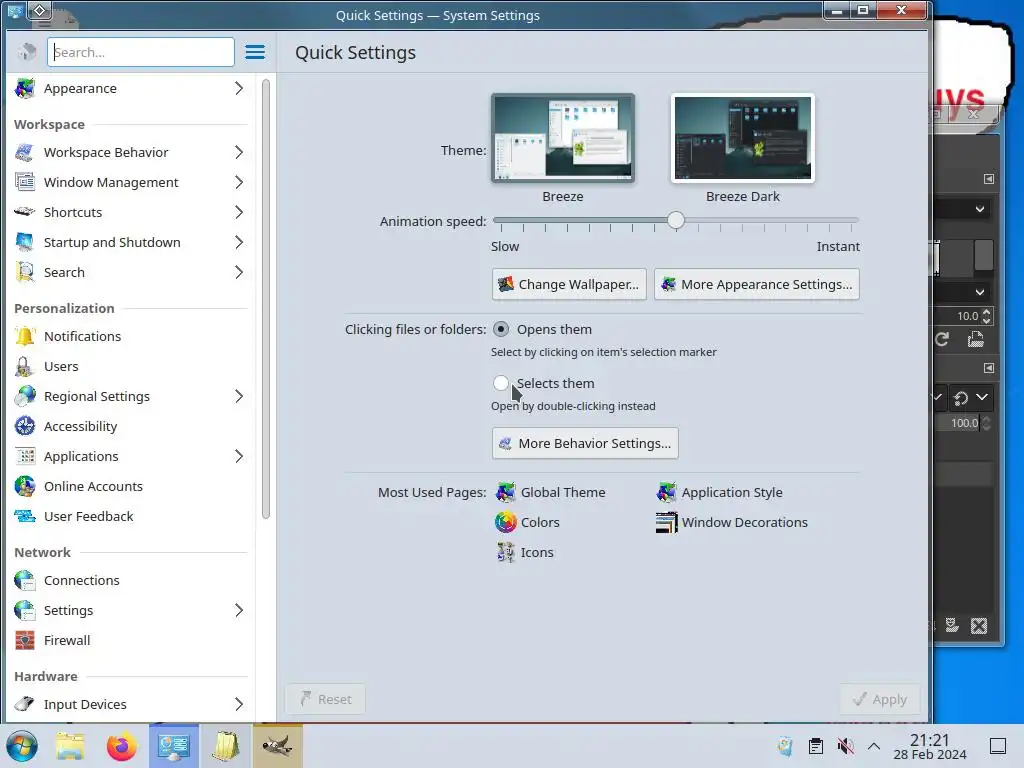This screenshot has height=768, width=1024.
Task: Open the hamburger menu next to search
Action: tap(255, 52)
